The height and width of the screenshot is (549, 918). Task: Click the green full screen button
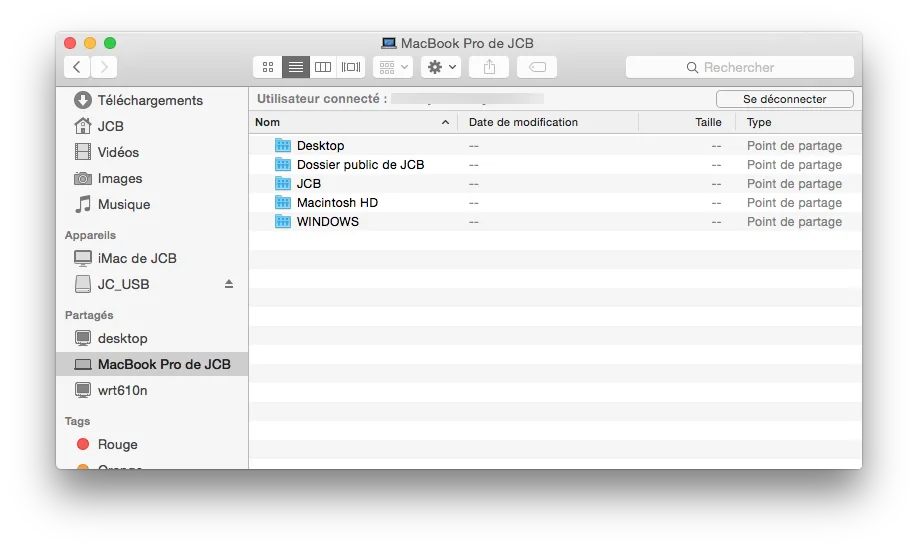110,43
